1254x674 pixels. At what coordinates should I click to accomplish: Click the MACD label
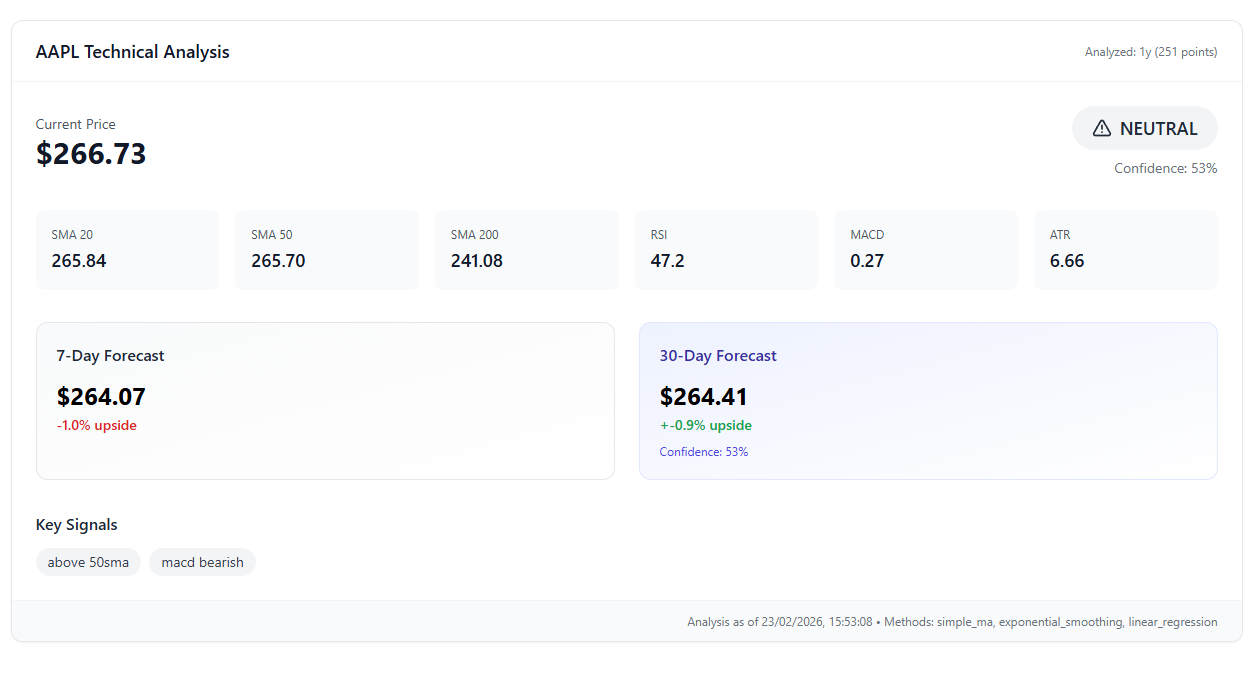pyautogui.click(x=868, y=235)
